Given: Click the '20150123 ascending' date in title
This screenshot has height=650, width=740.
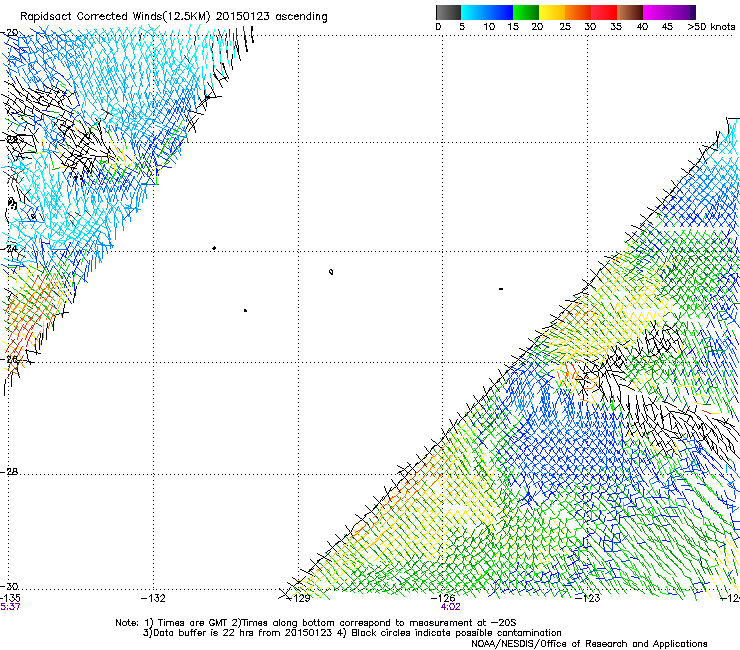Looking at the screenshot, I should [x=271, y=17].
